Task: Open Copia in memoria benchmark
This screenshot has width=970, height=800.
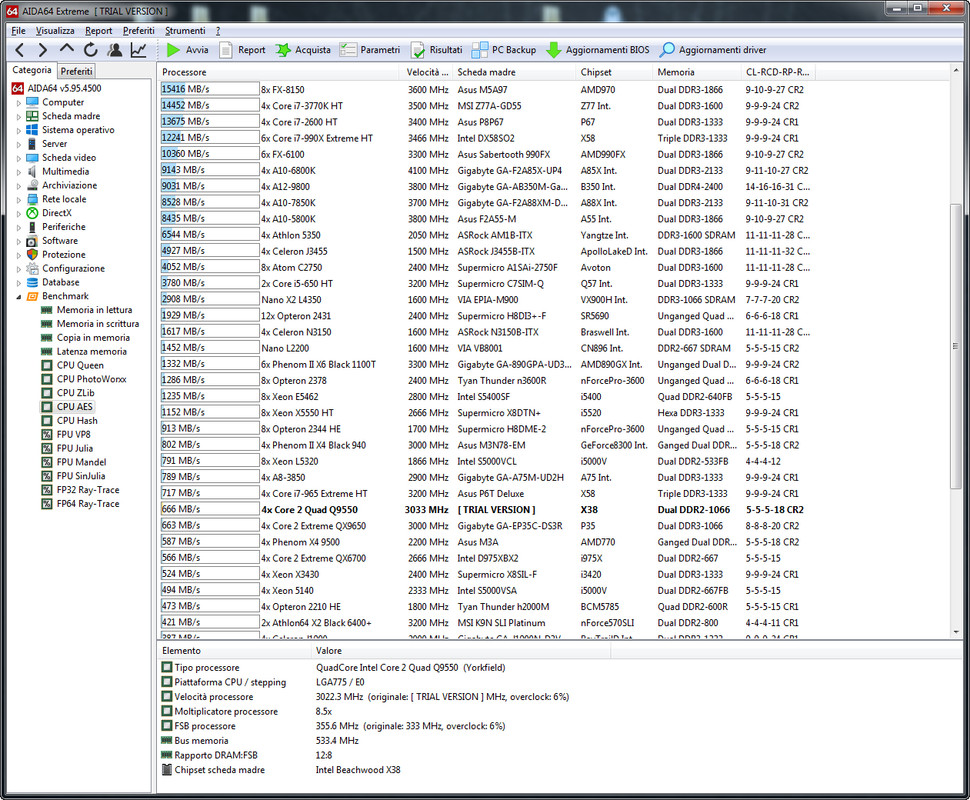Action: pos(93,338)
